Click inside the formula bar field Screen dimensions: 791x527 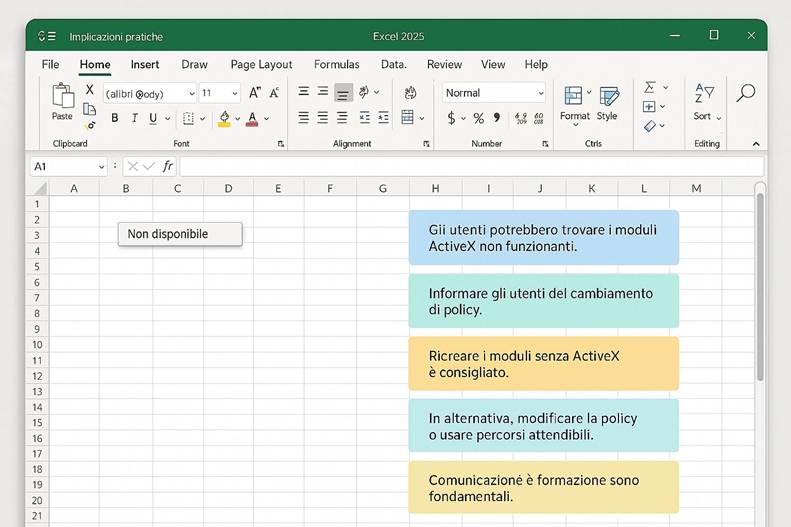(470, 166)
